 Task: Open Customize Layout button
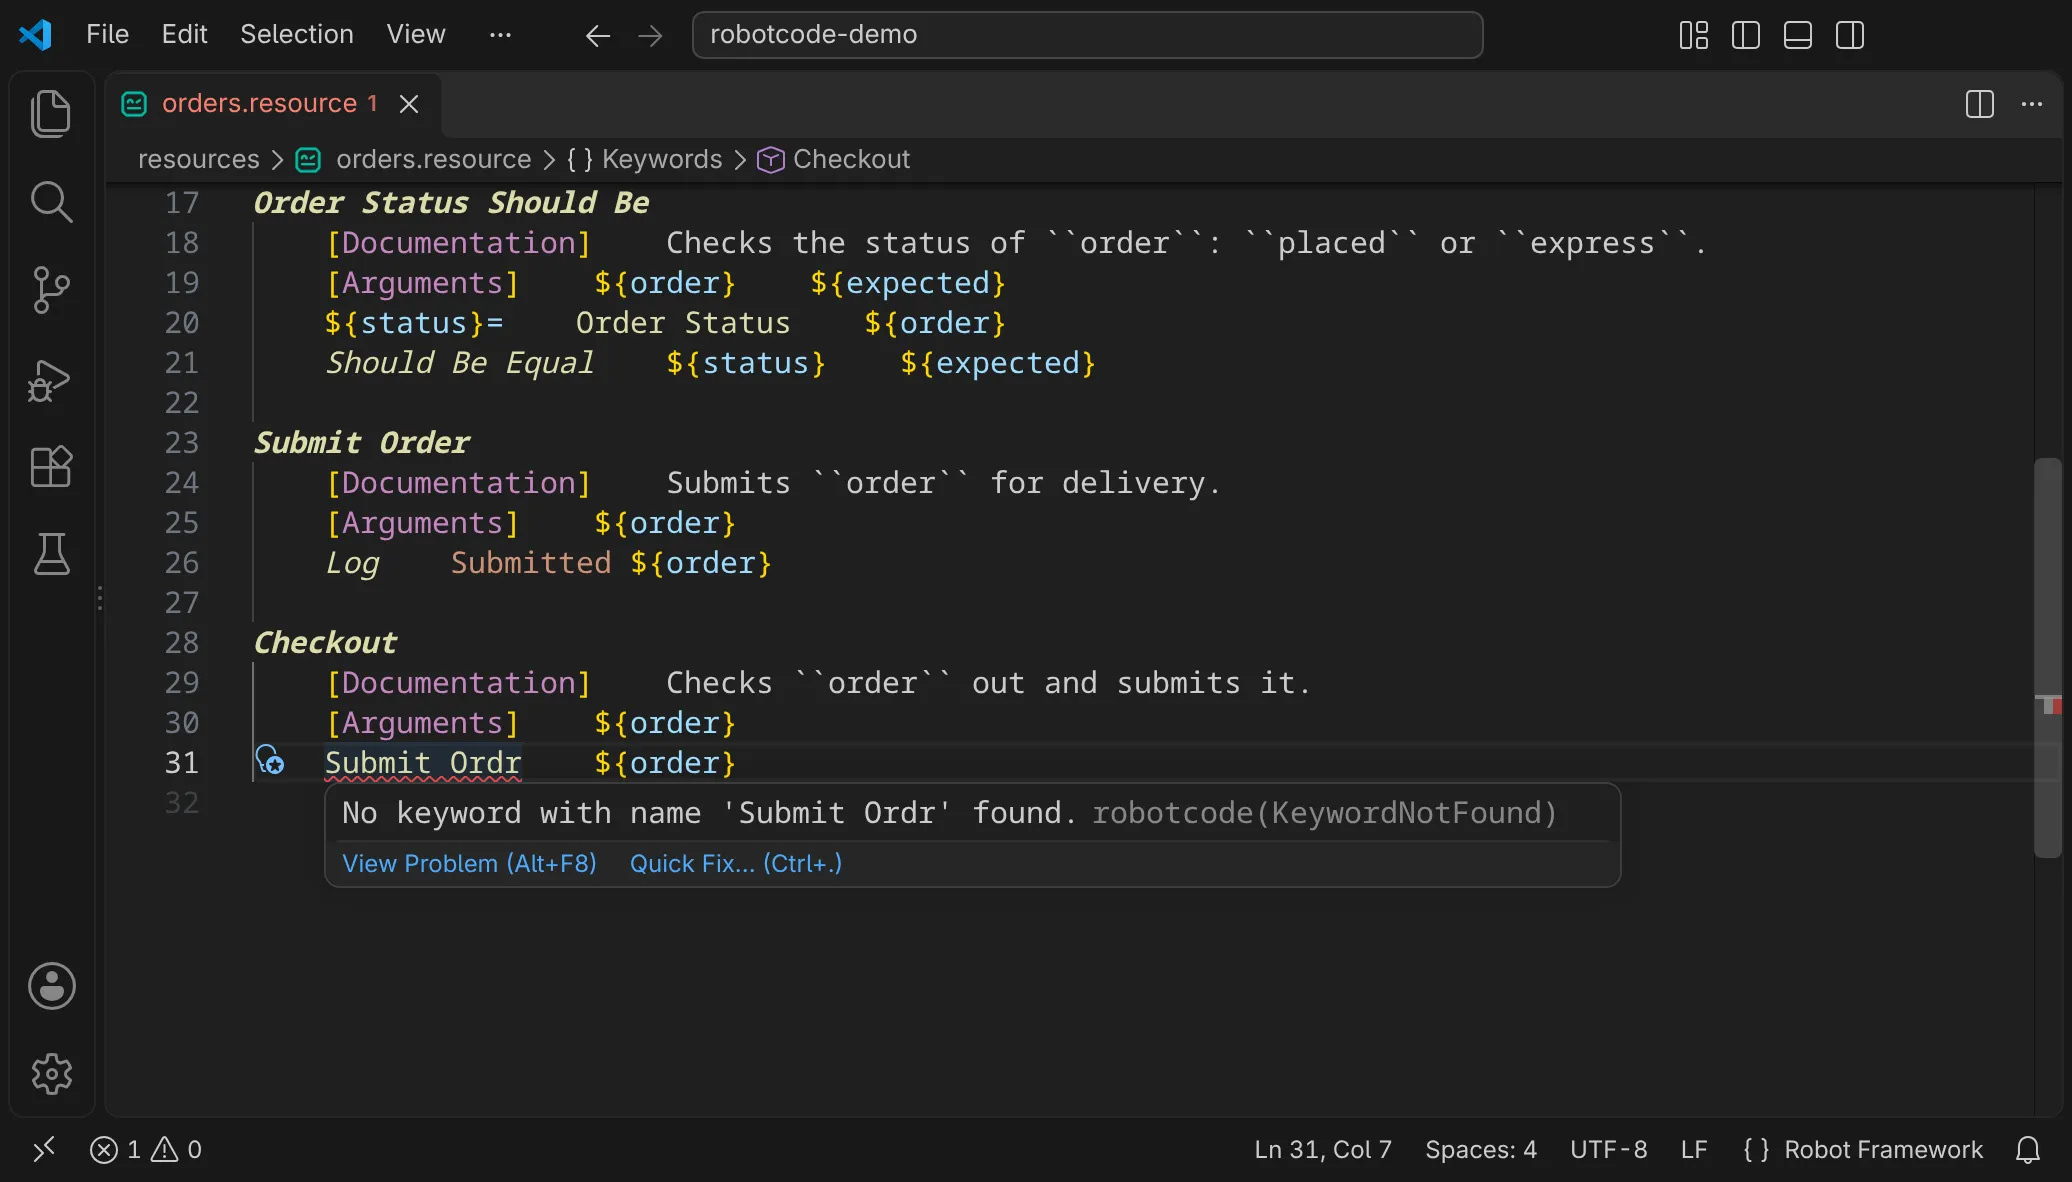click(x=1694, y=36)
